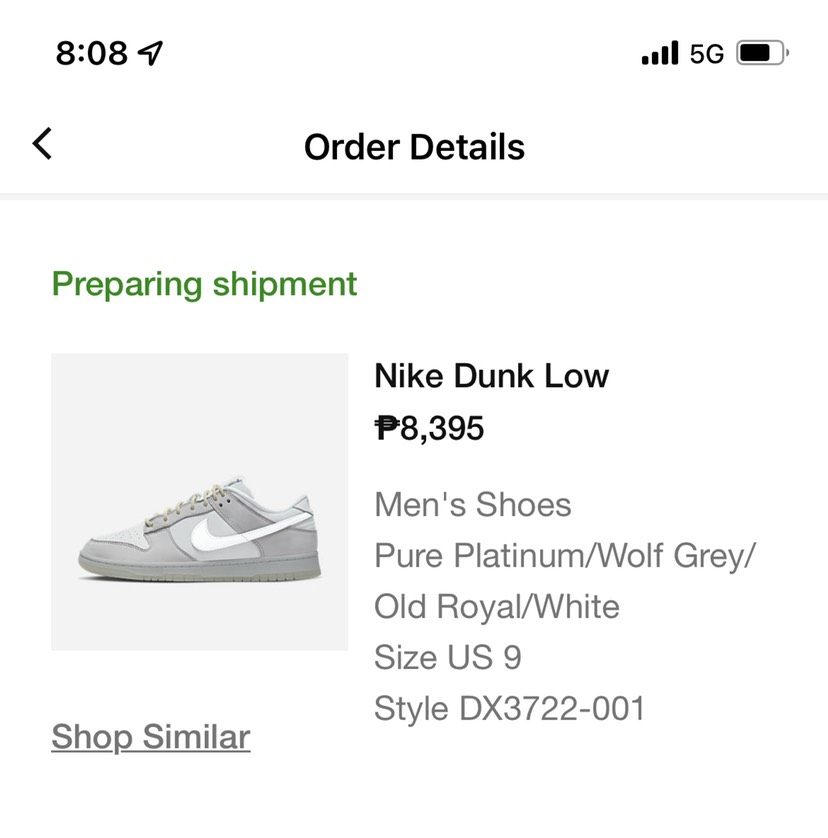Tap the back arrow in header
Image resolution: width=828 pixels, height=838 pixels.
[x=42, y=145]
